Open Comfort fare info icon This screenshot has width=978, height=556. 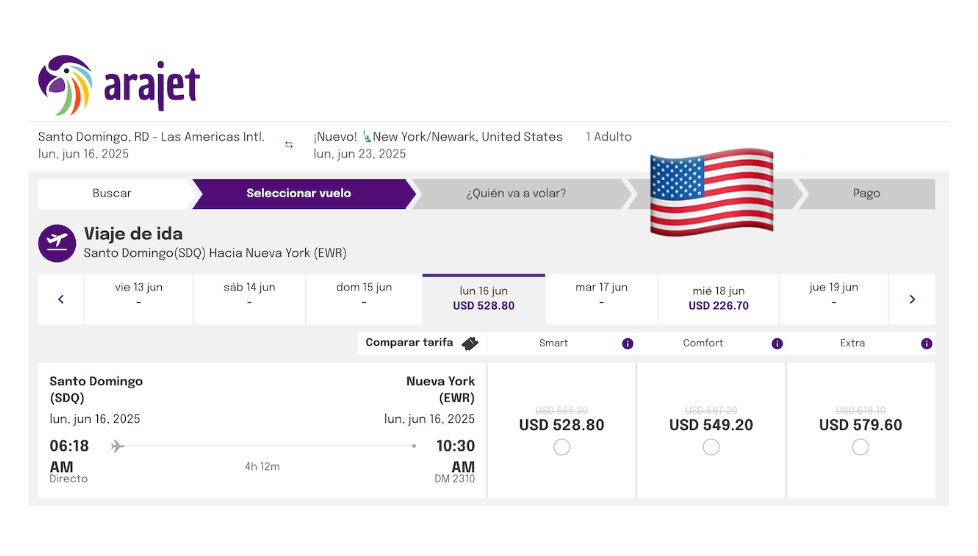(777, 344)
